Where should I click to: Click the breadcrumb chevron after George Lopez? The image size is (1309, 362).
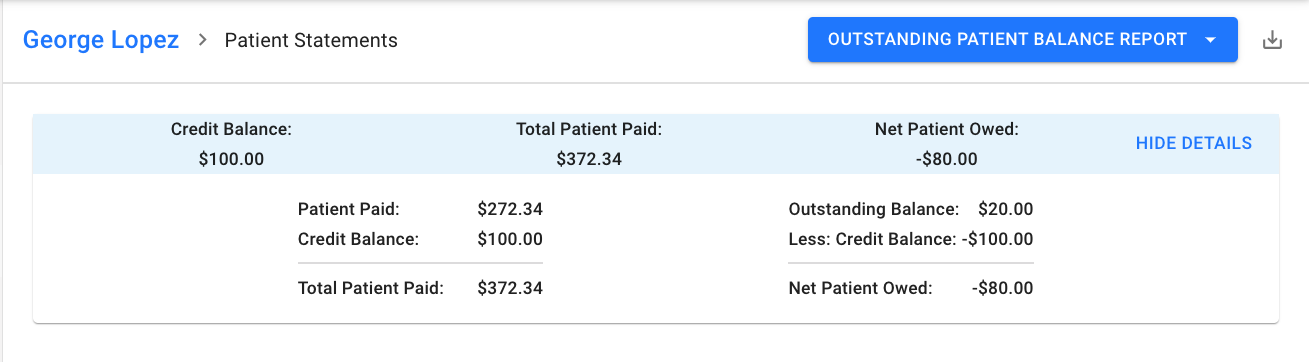click(202, 40)
